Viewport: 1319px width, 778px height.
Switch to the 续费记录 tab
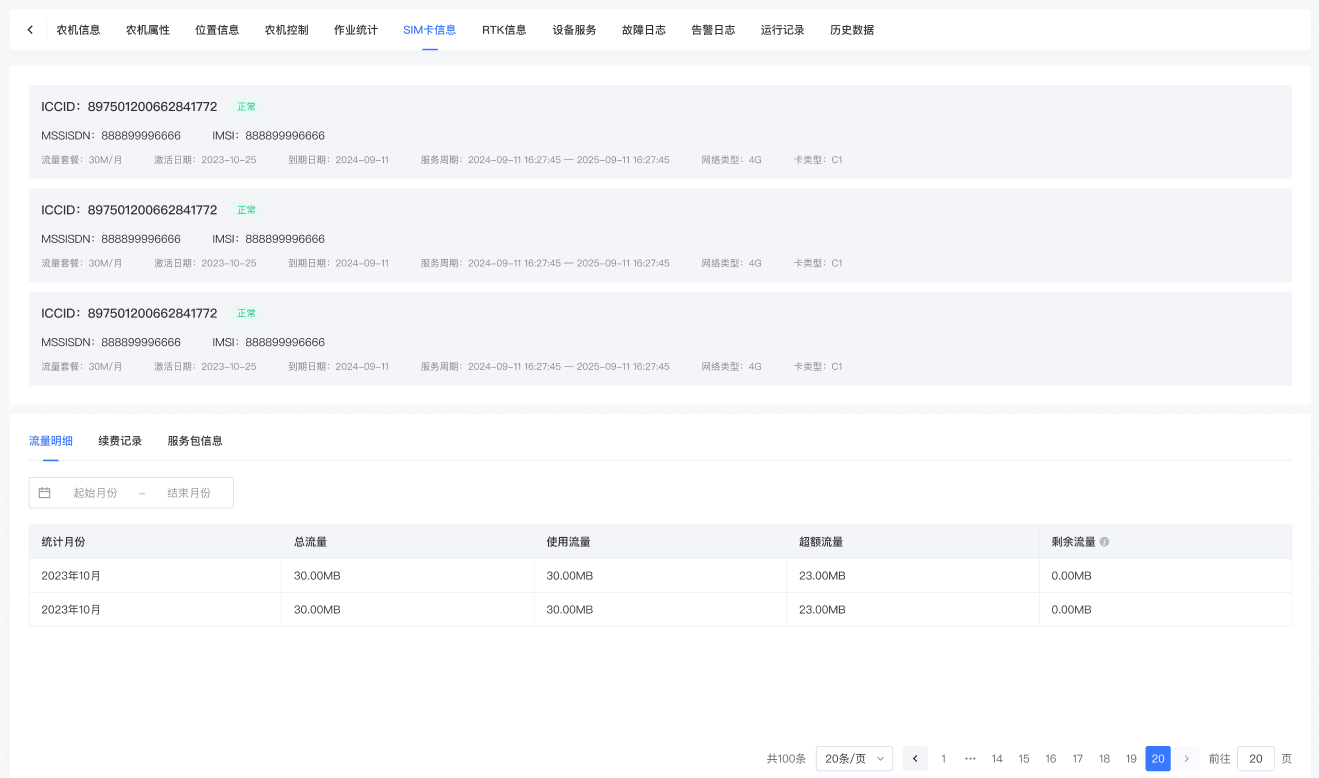coord(120,441)
